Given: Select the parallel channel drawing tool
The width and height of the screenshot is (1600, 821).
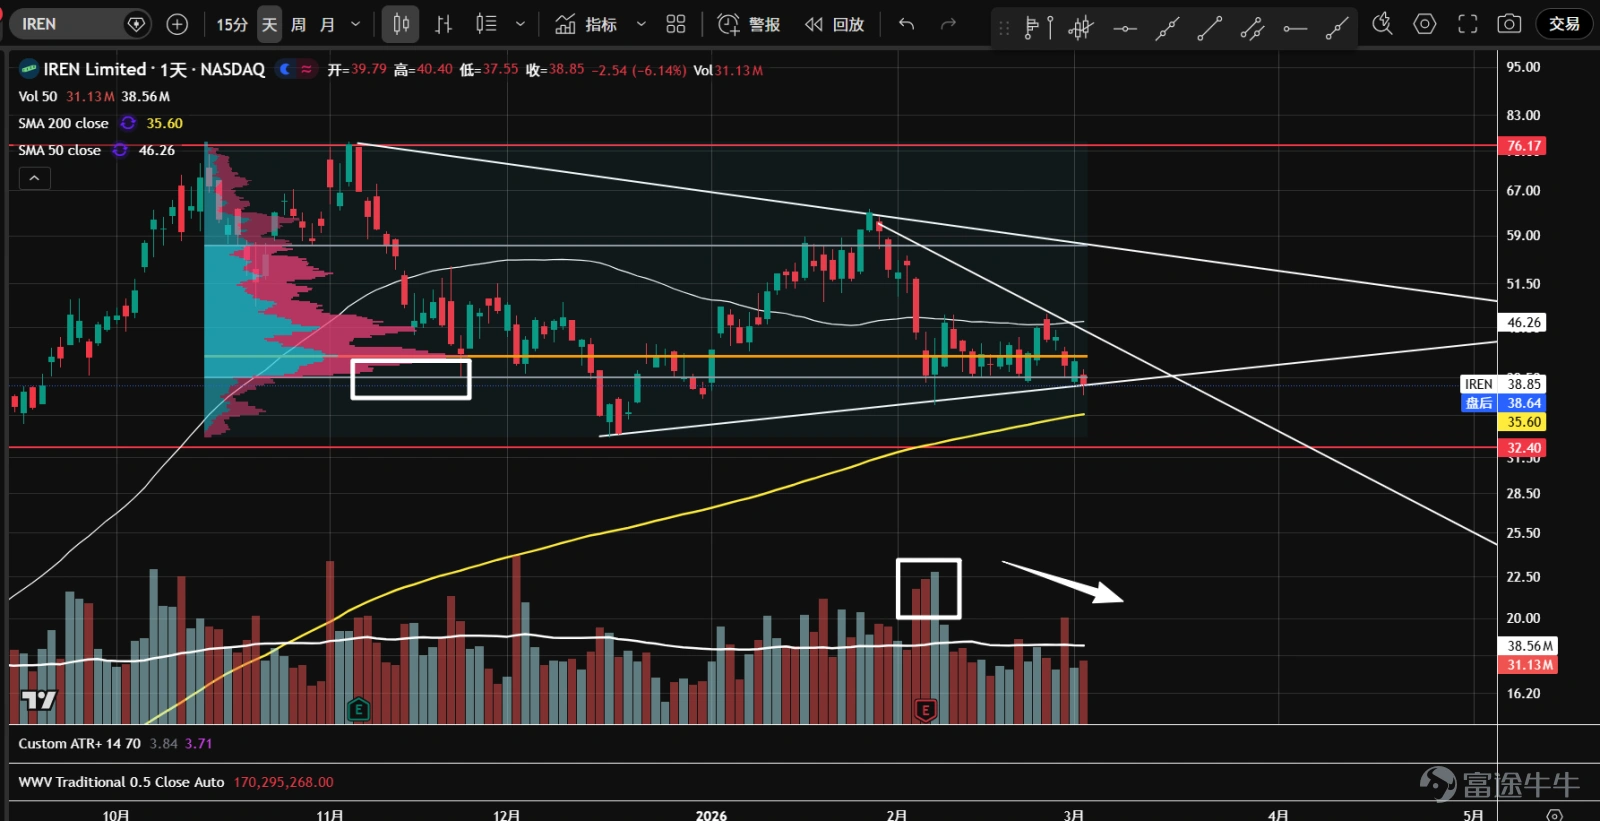Looking at the screenshot, I should pyautogui.click(x=1252, y=28).
